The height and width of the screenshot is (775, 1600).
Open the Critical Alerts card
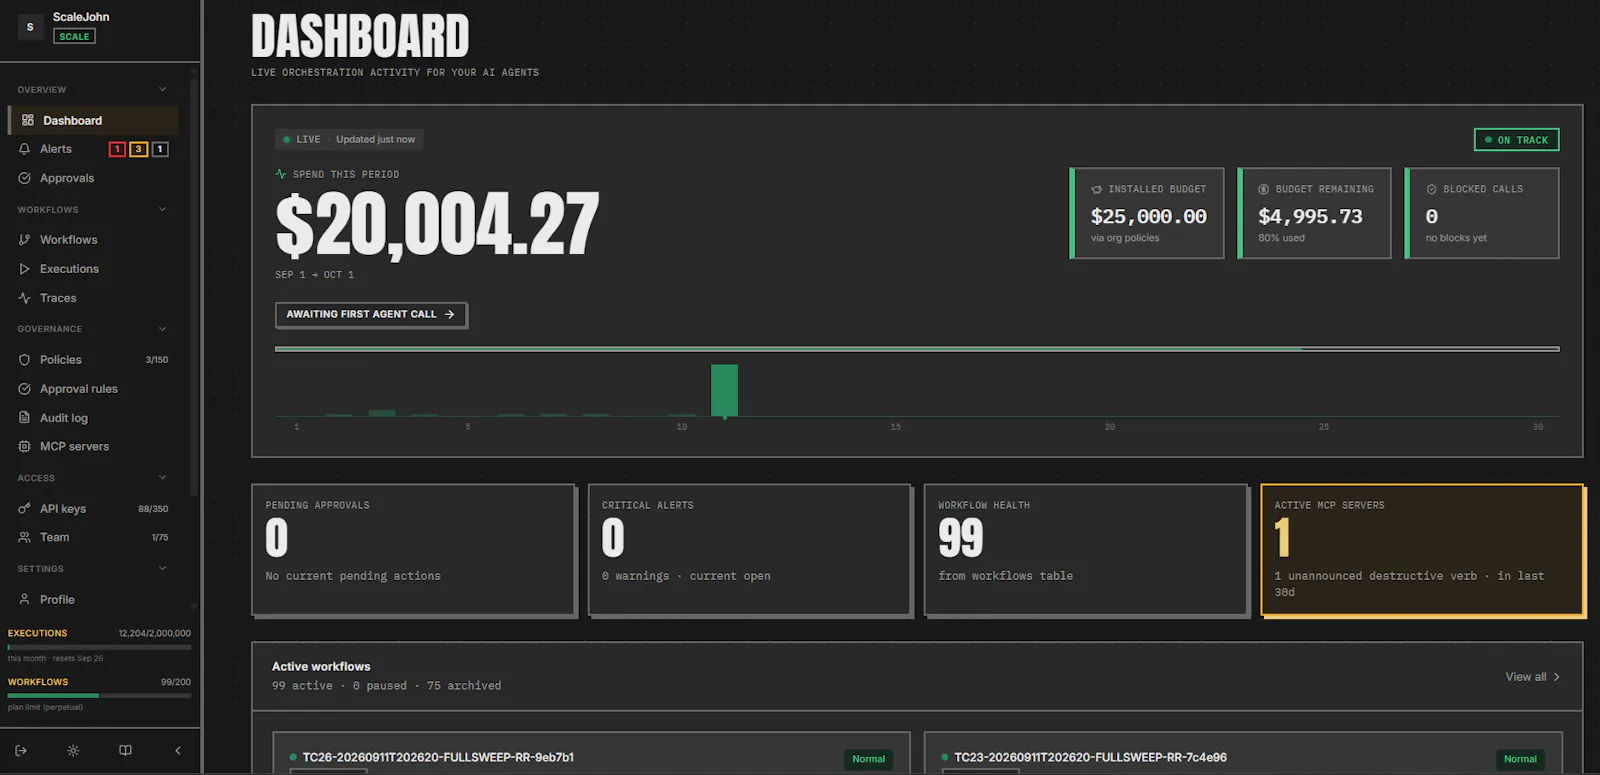coord(749,550)
